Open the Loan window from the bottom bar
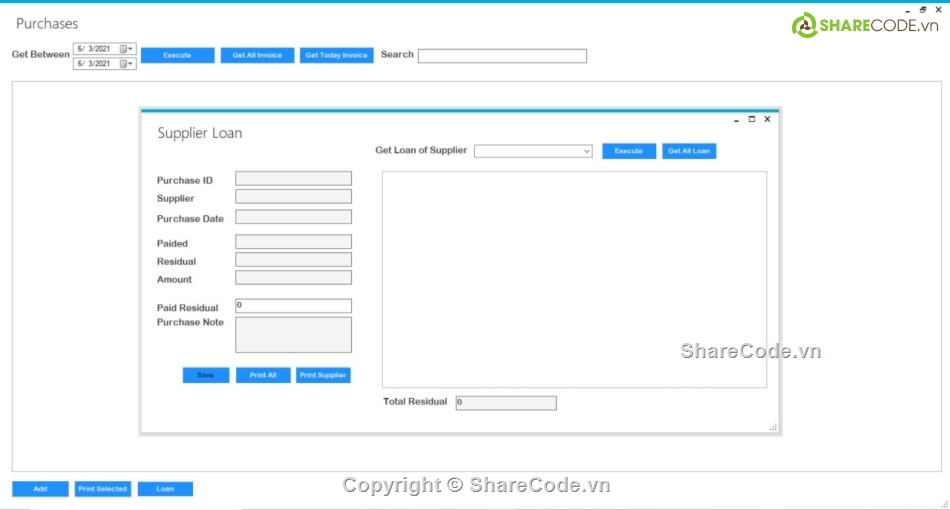Screen dimensions: 950x510 click(x=165, y=489)
